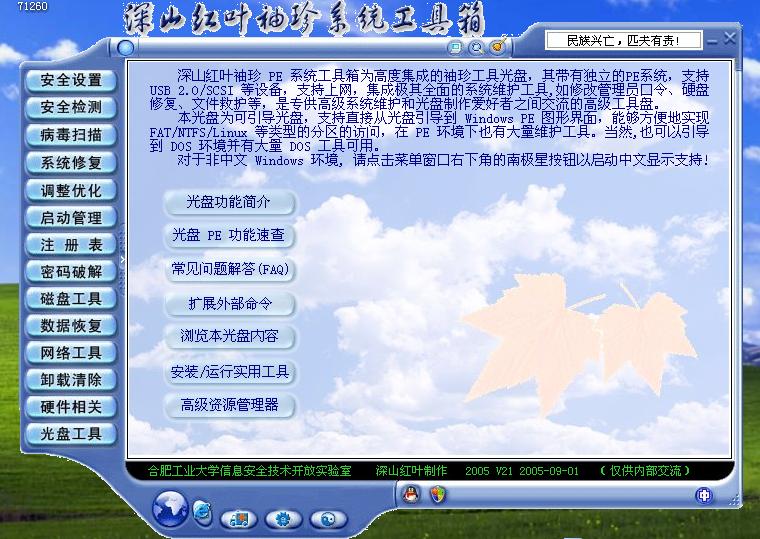This screenshot has width=760, height=539.
Task: Open the 病毒扫描 category
Action: click(x=71, y=135)
